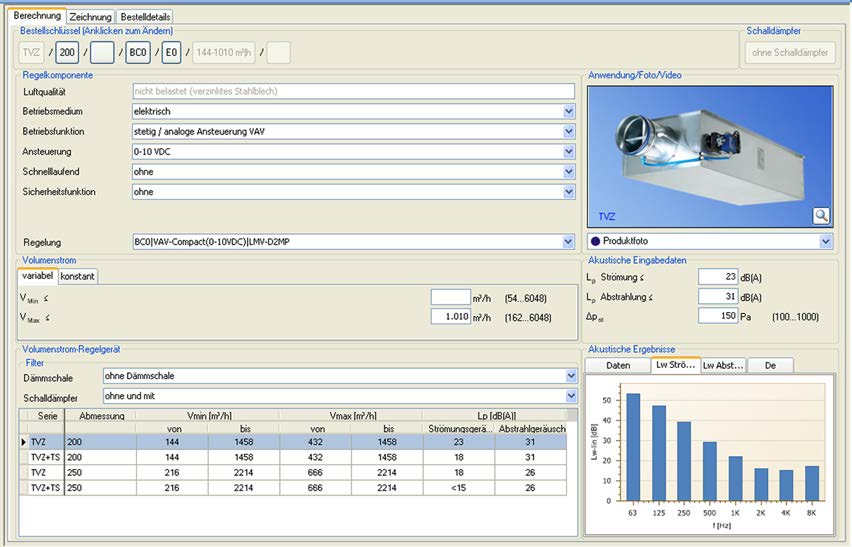Switch to the Bestelldetails tab
Viewport: 852px width, 547px height.
coord(145,17)
